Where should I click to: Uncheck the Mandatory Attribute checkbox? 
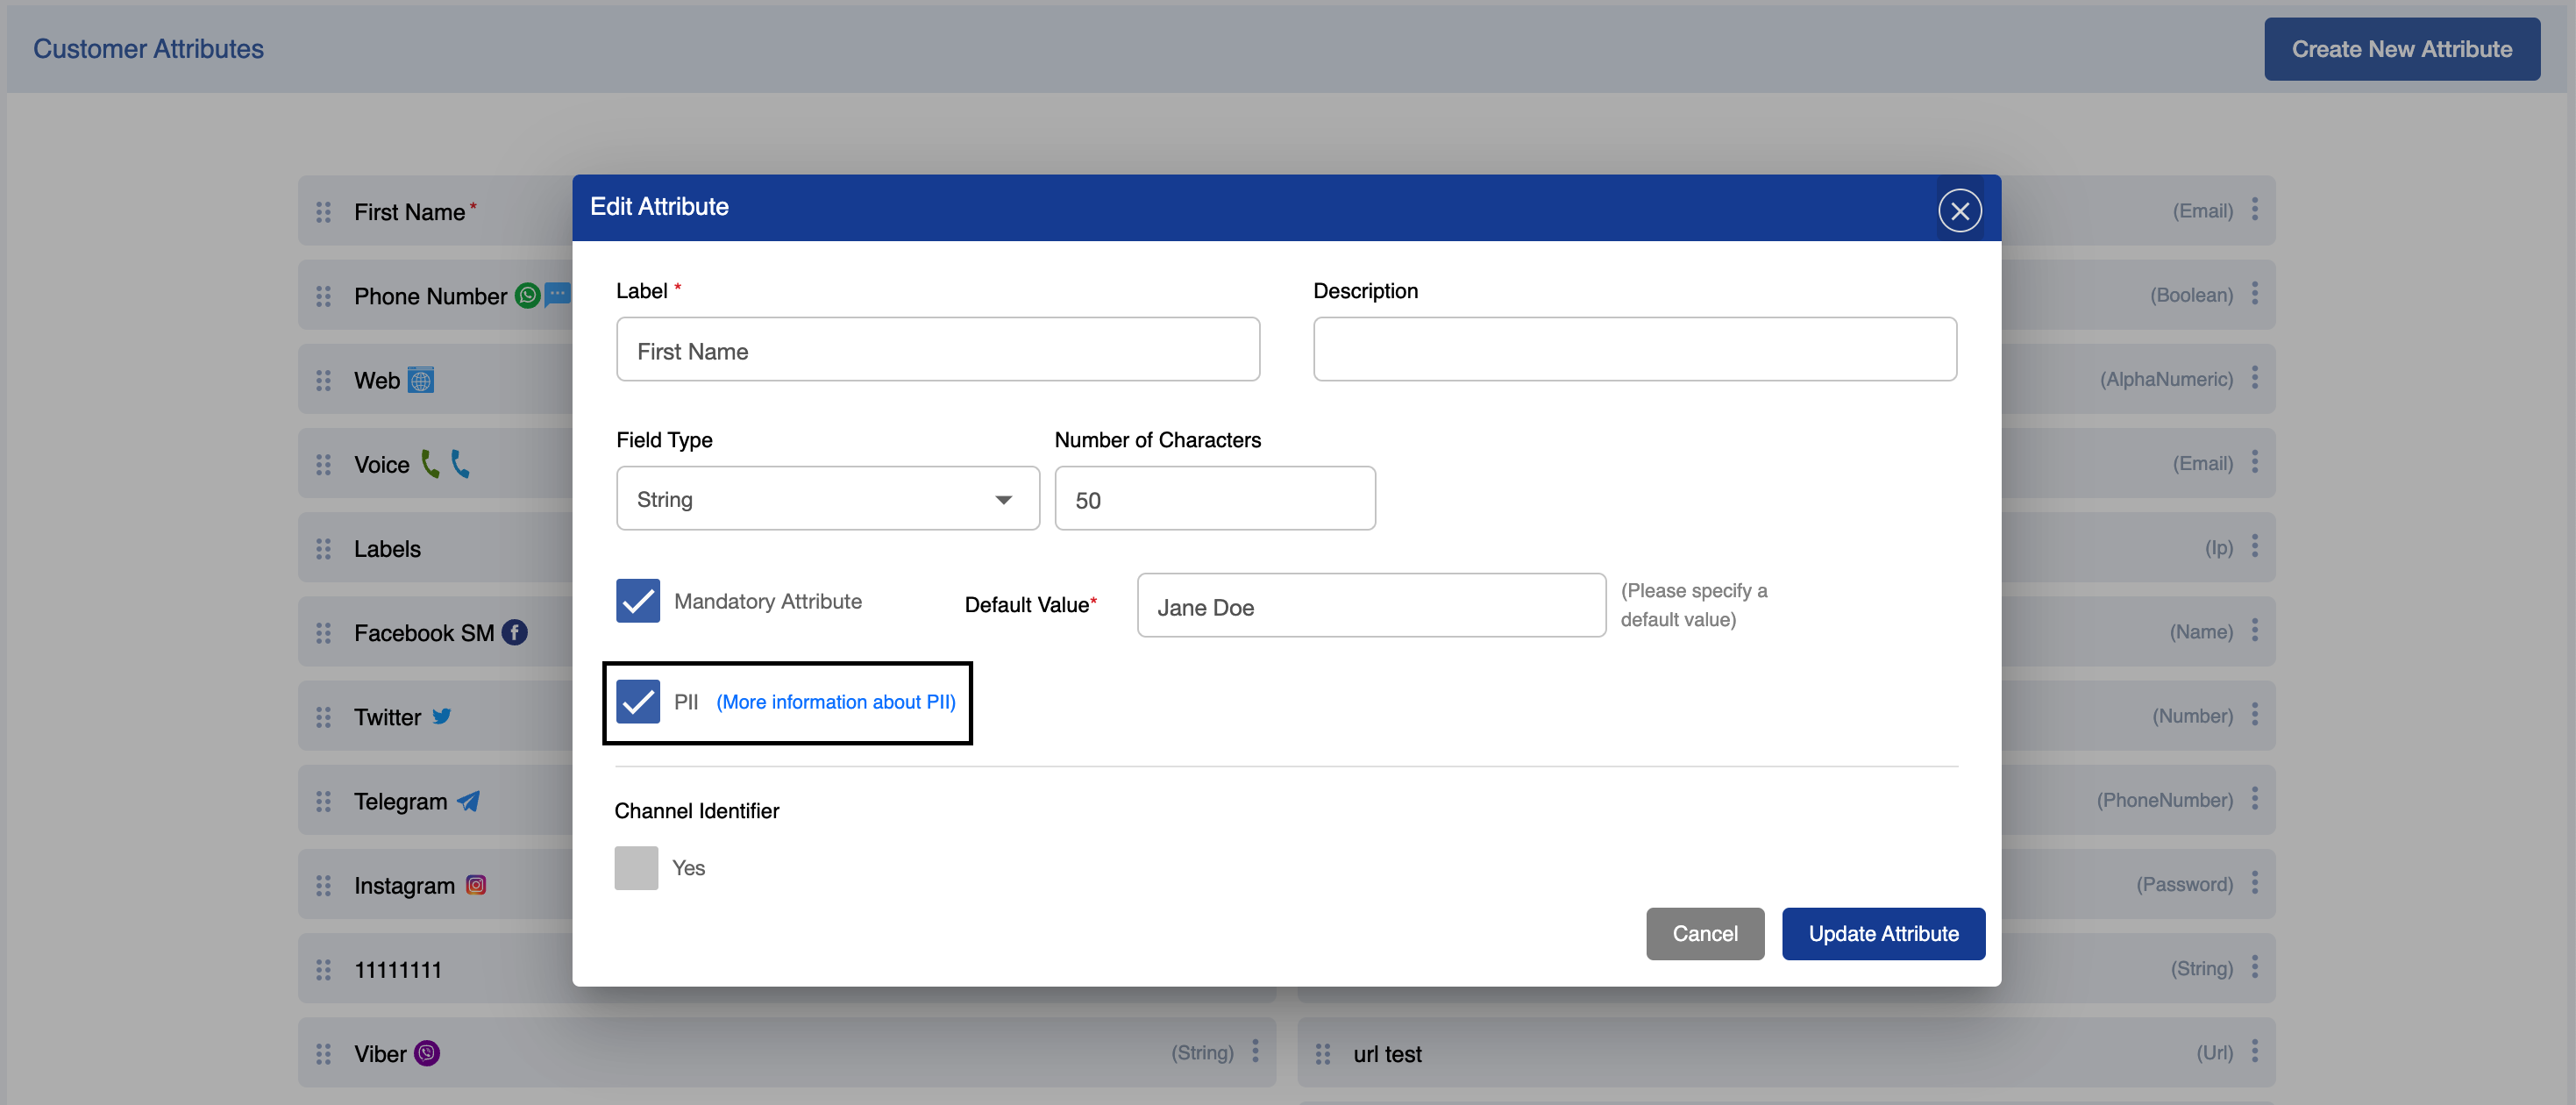(x=637, y=600)
